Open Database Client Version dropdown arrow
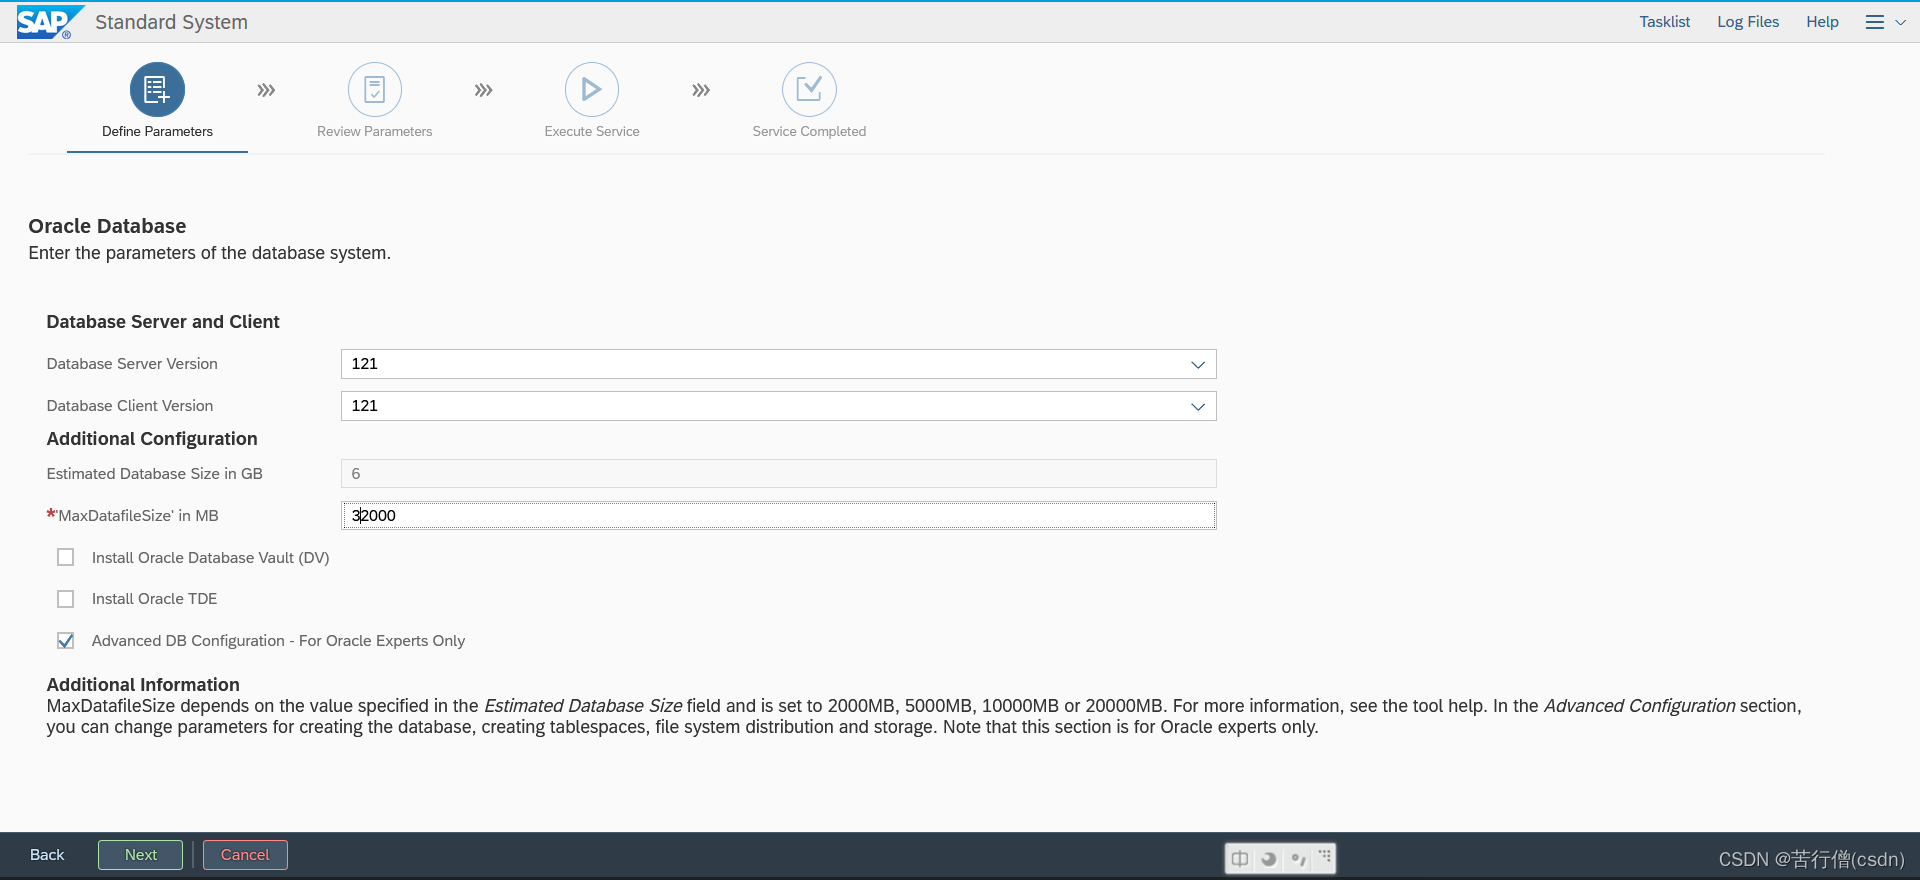This screenshot has height=880, width=1920. [x=1198, y=406]
